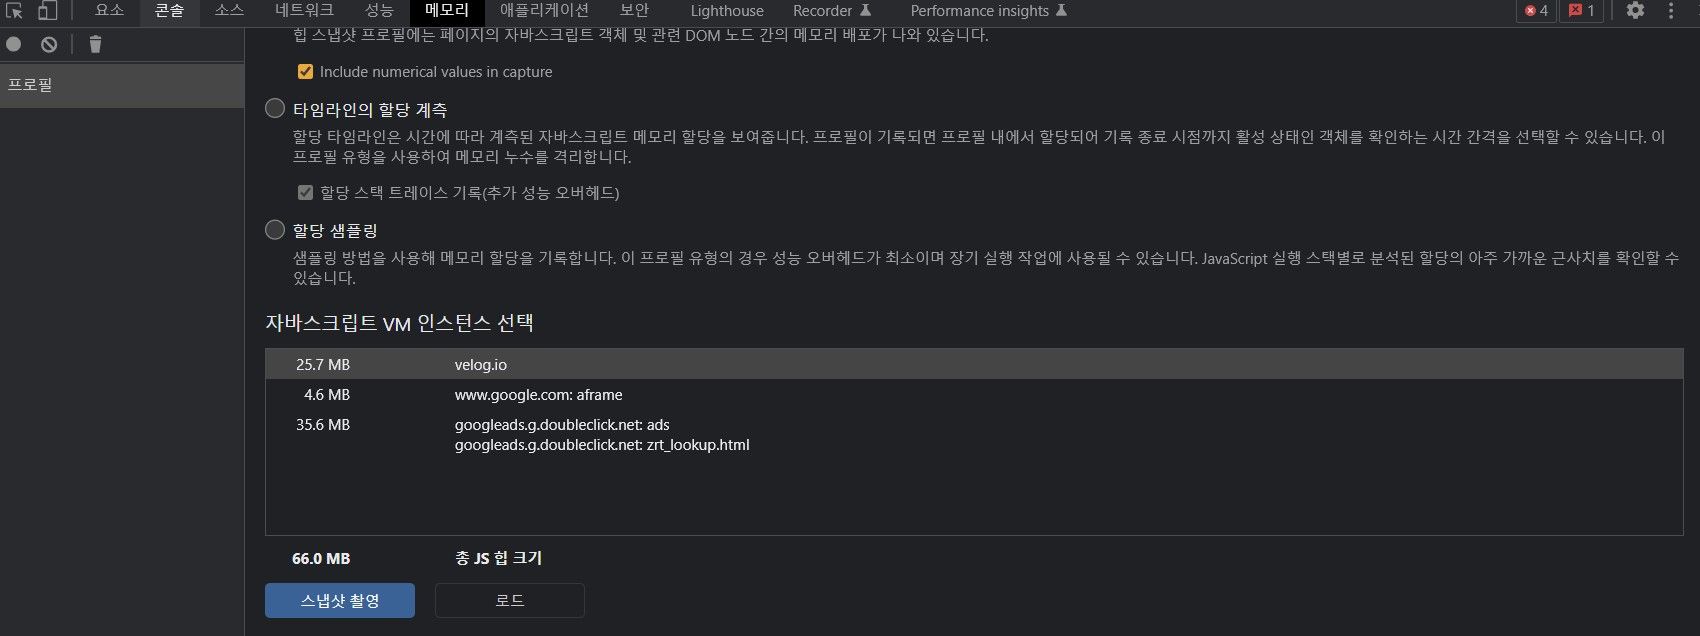The height and width of the screenshot is (636, 1700).
Task: Switch to the 네트워크 tab
Action: pyautogui.click(x=304, y=11)
